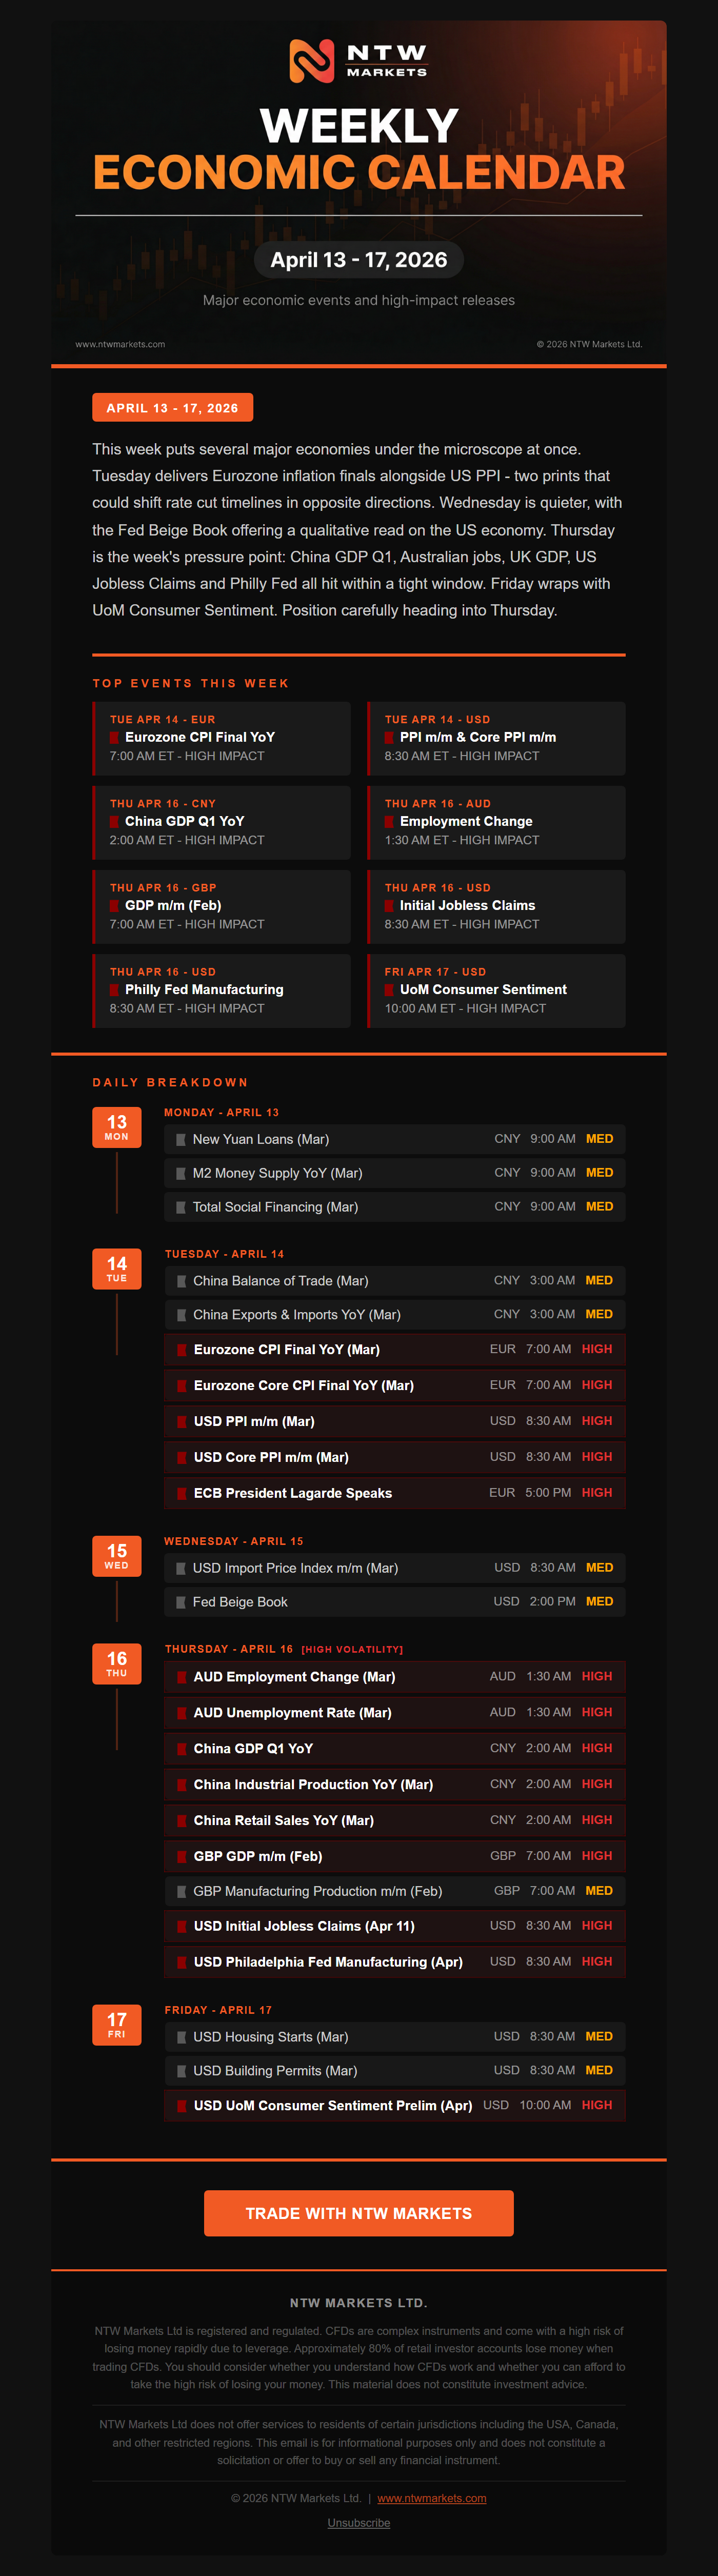This screenshot has width=718, height=2576.
Task: Select China Industrial Production YoY (Mar) row
Action: 395,1785
